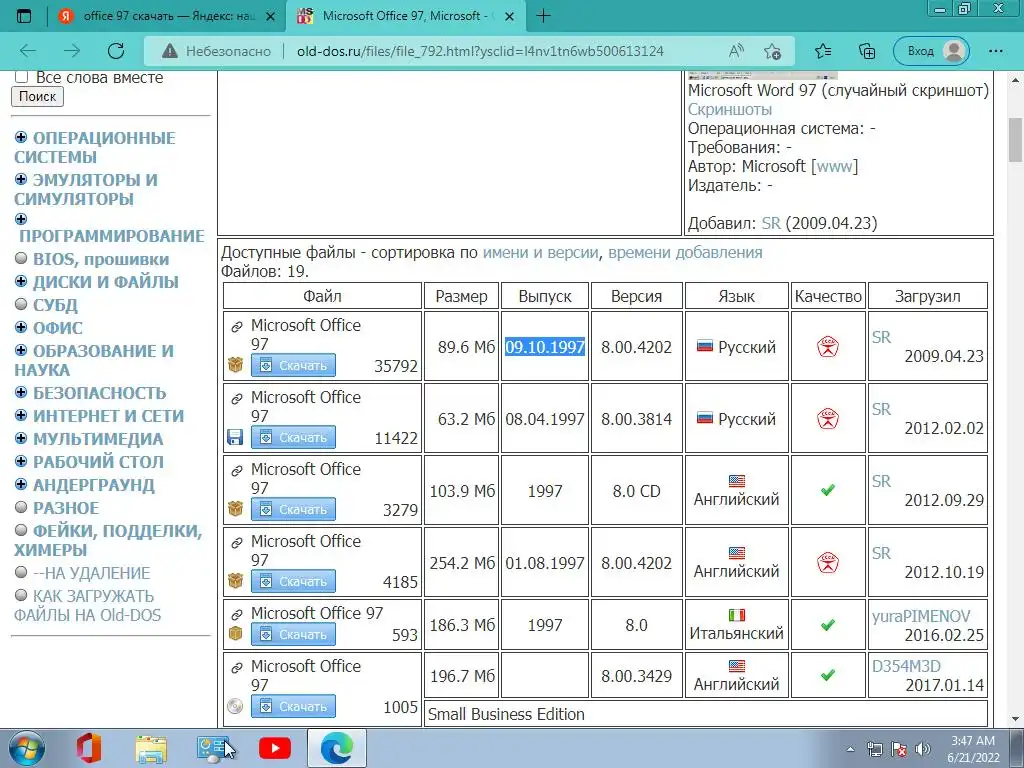Download the 89.6 Мб Russian Office 97
Image resolution: width=1024 pixels, height=768 pixels.
(x=293, y=366)
